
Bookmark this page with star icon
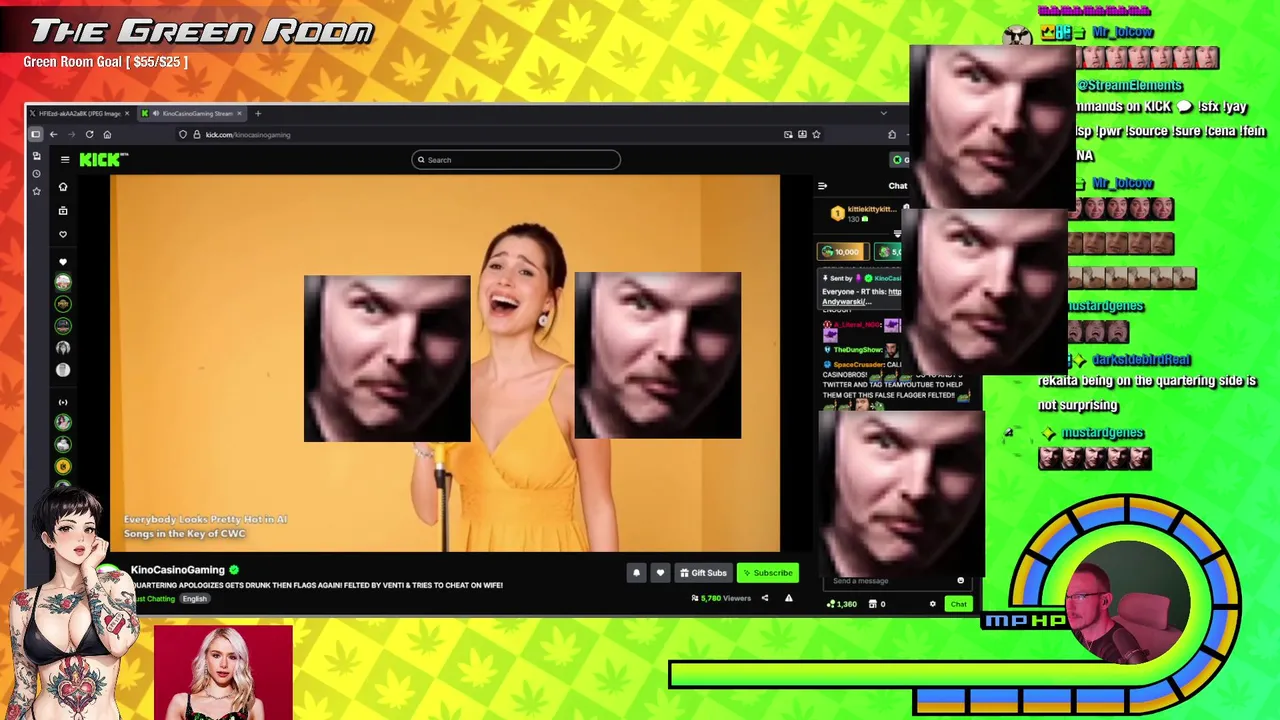point(816,134)
